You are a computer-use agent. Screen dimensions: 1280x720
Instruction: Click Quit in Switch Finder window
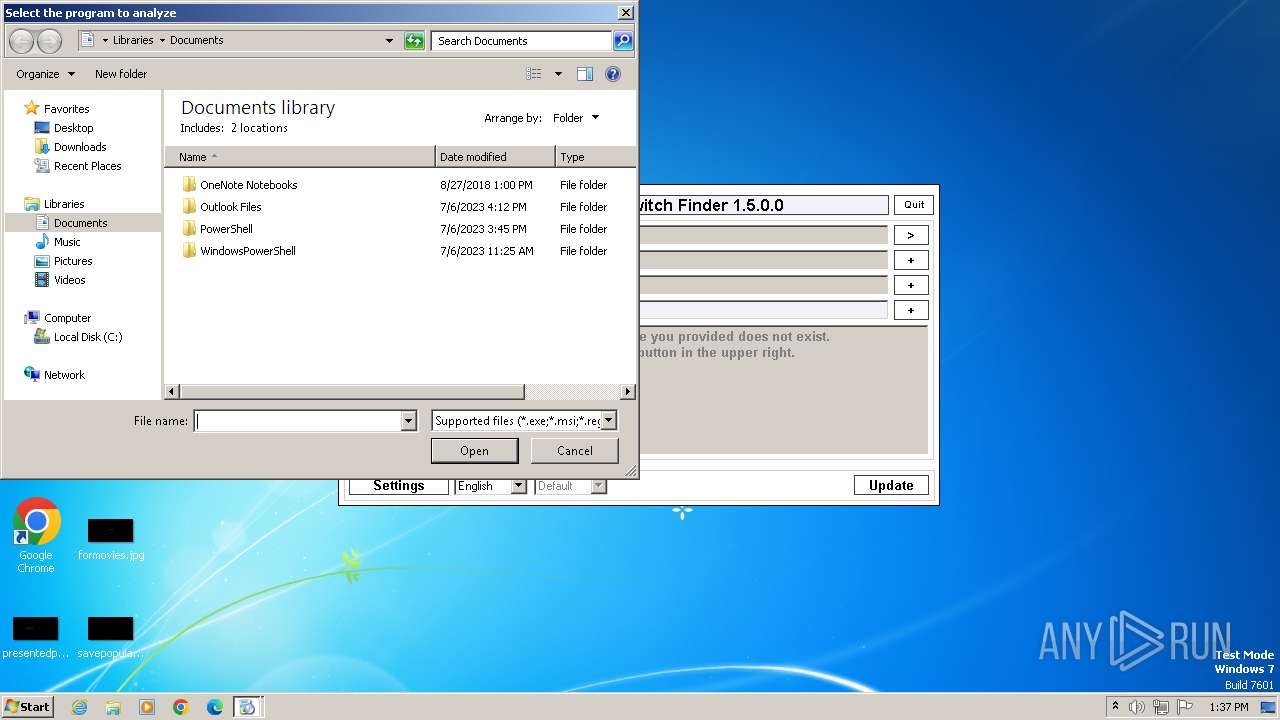click(x=914, y=204)
